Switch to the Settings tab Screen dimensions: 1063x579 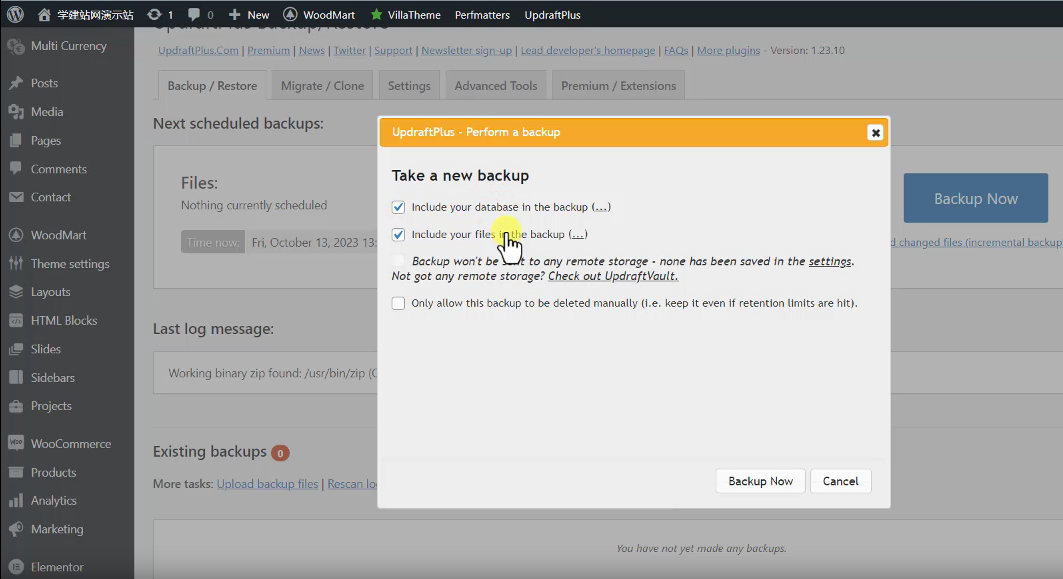409,85
